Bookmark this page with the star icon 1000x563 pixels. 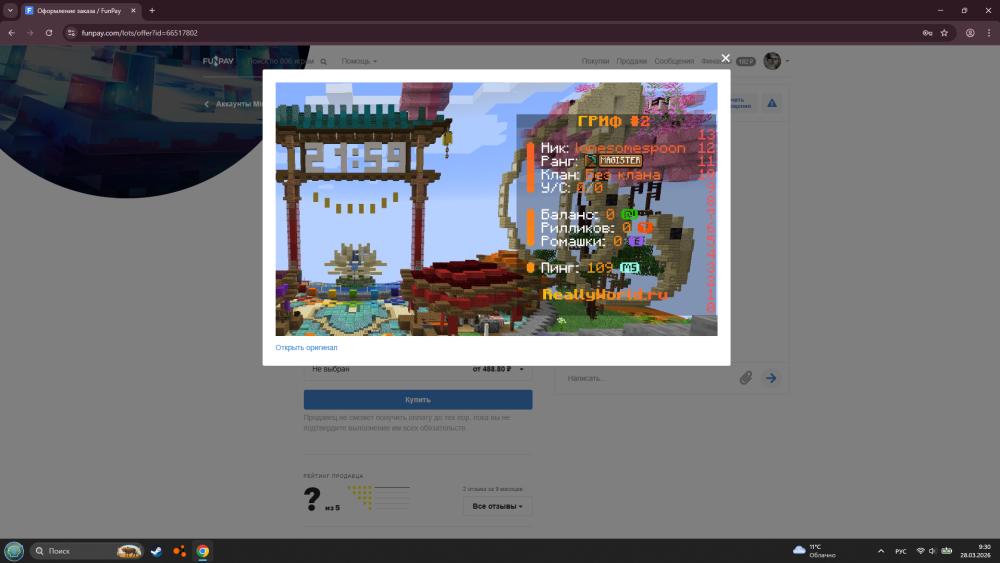pos(945,33)
